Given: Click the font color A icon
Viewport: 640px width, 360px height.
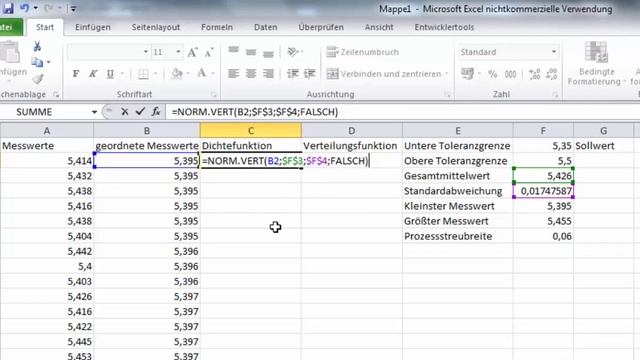Looking at the screenshot, I should (x=202, y=74).
